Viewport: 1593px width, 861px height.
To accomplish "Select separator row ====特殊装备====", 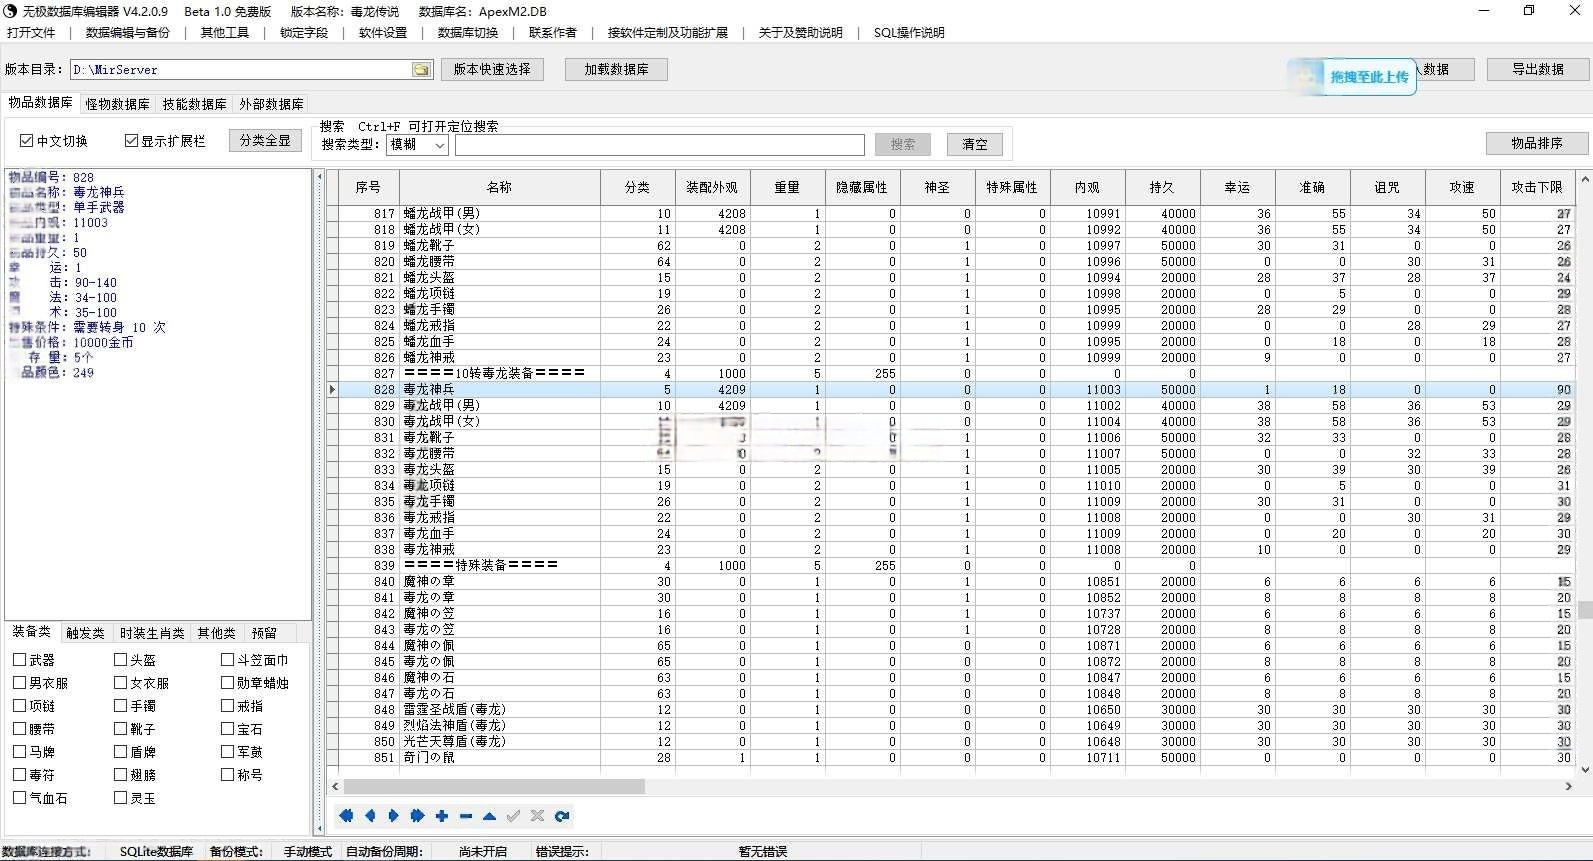I will coord(953,565).
